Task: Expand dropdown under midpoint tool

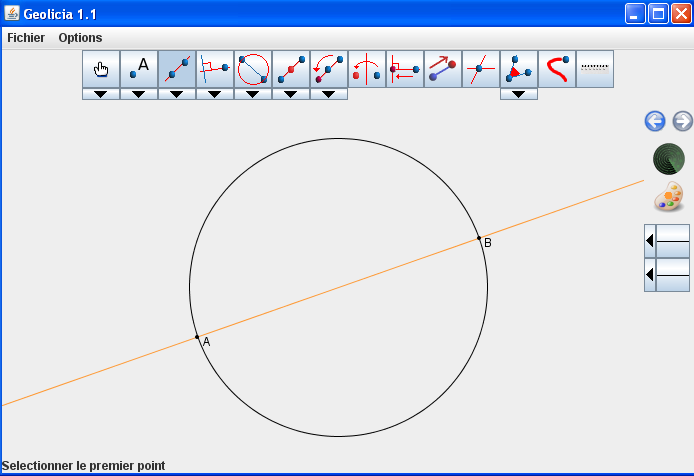Action: click(291, 94)
